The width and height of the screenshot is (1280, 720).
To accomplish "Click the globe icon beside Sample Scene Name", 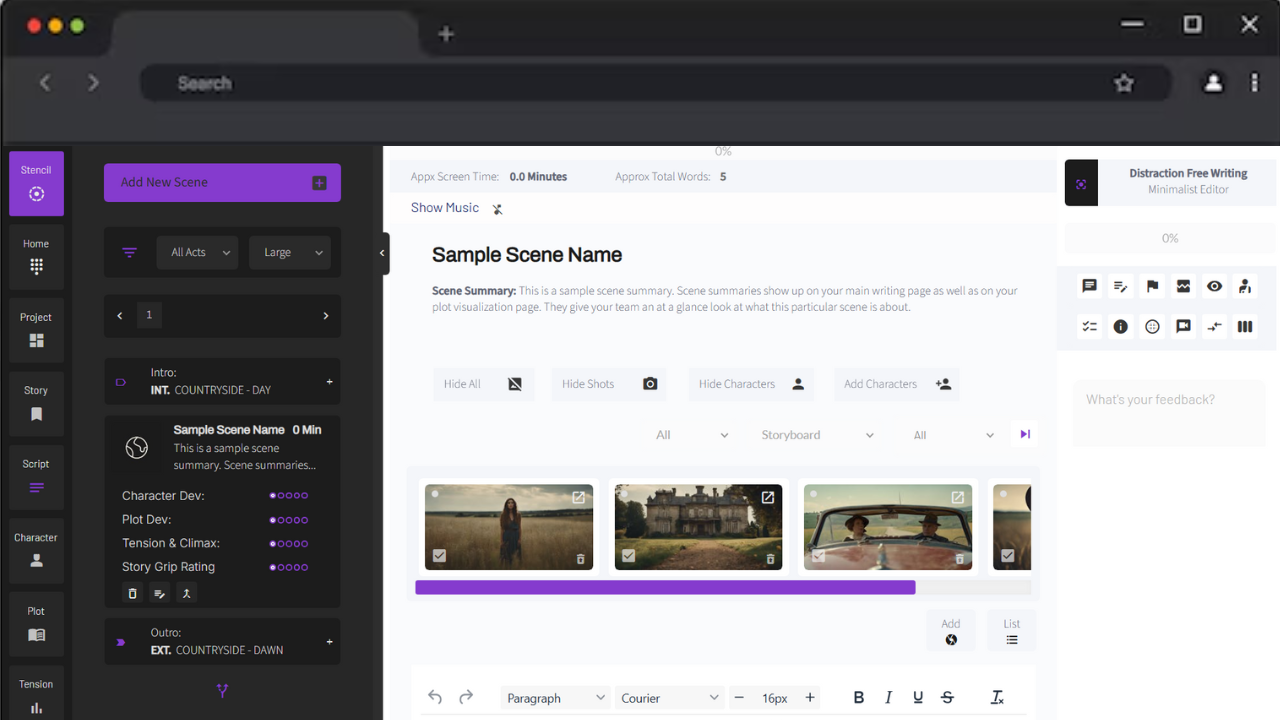I will [x=137, y=448].
